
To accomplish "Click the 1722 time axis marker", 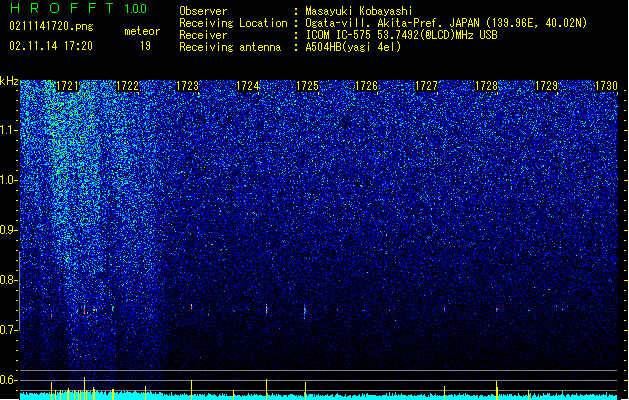I will pyautogui.click(x=127, y=86).
